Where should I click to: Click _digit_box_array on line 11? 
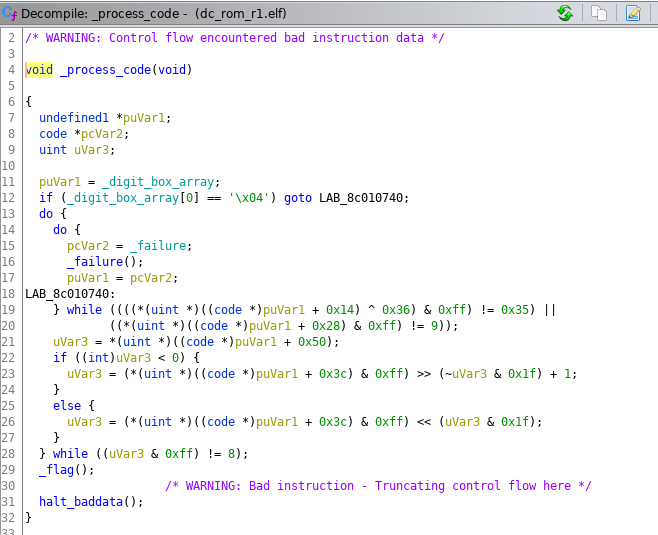pos(158,182)
